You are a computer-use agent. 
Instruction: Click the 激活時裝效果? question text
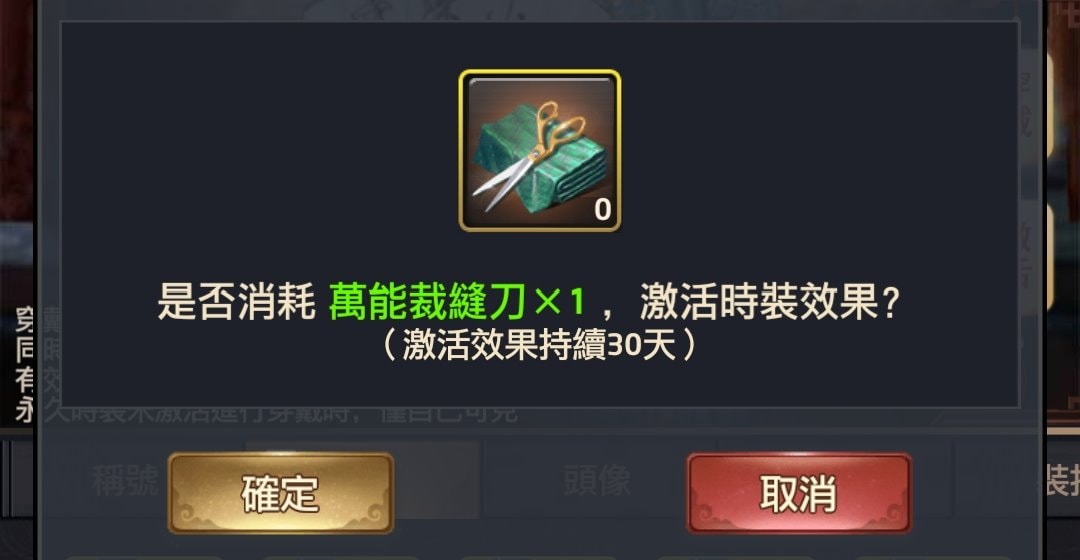pyautogui.click(x=770, y=302)
